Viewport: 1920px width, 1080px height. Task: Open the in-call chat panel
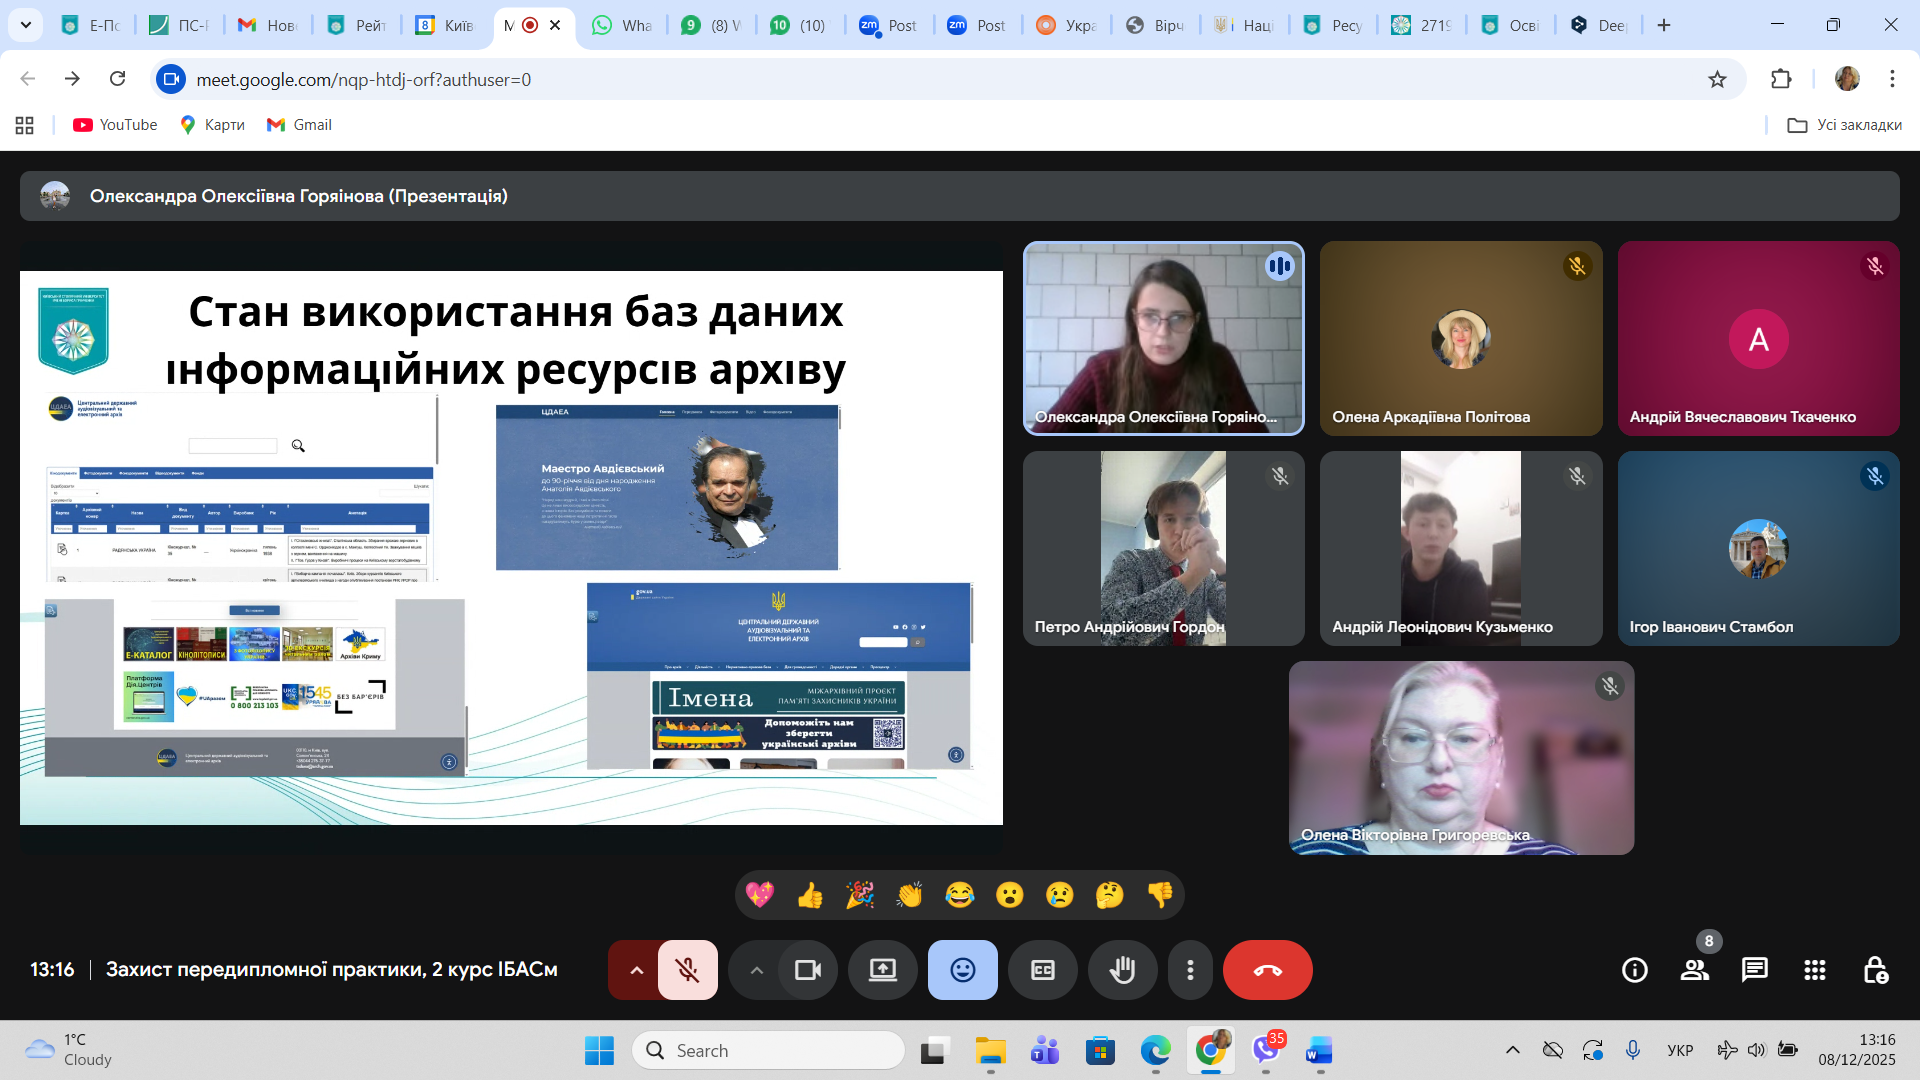(x=1755, y=969)
